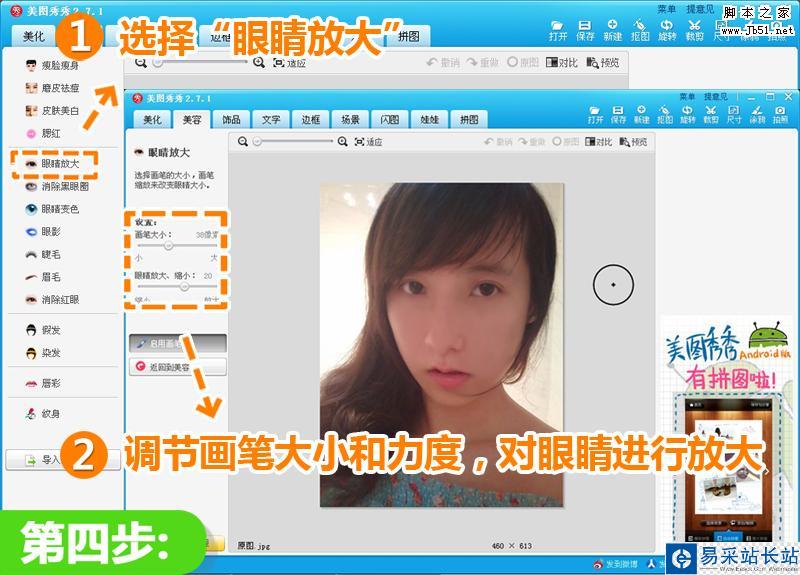Click 新建 new icon in front window toolbar

[x=641, y=115]
